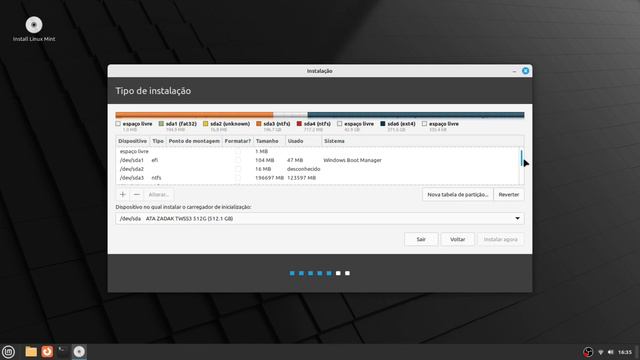Screen dimensions: 640x360
Task: Launch the file manager from the panel
Action: click(x=31, y=351)
